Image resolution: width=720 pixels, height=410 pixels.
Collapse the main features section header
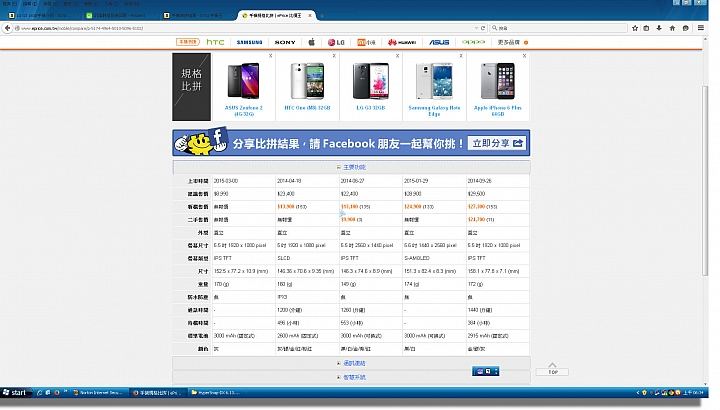point(351,167)
